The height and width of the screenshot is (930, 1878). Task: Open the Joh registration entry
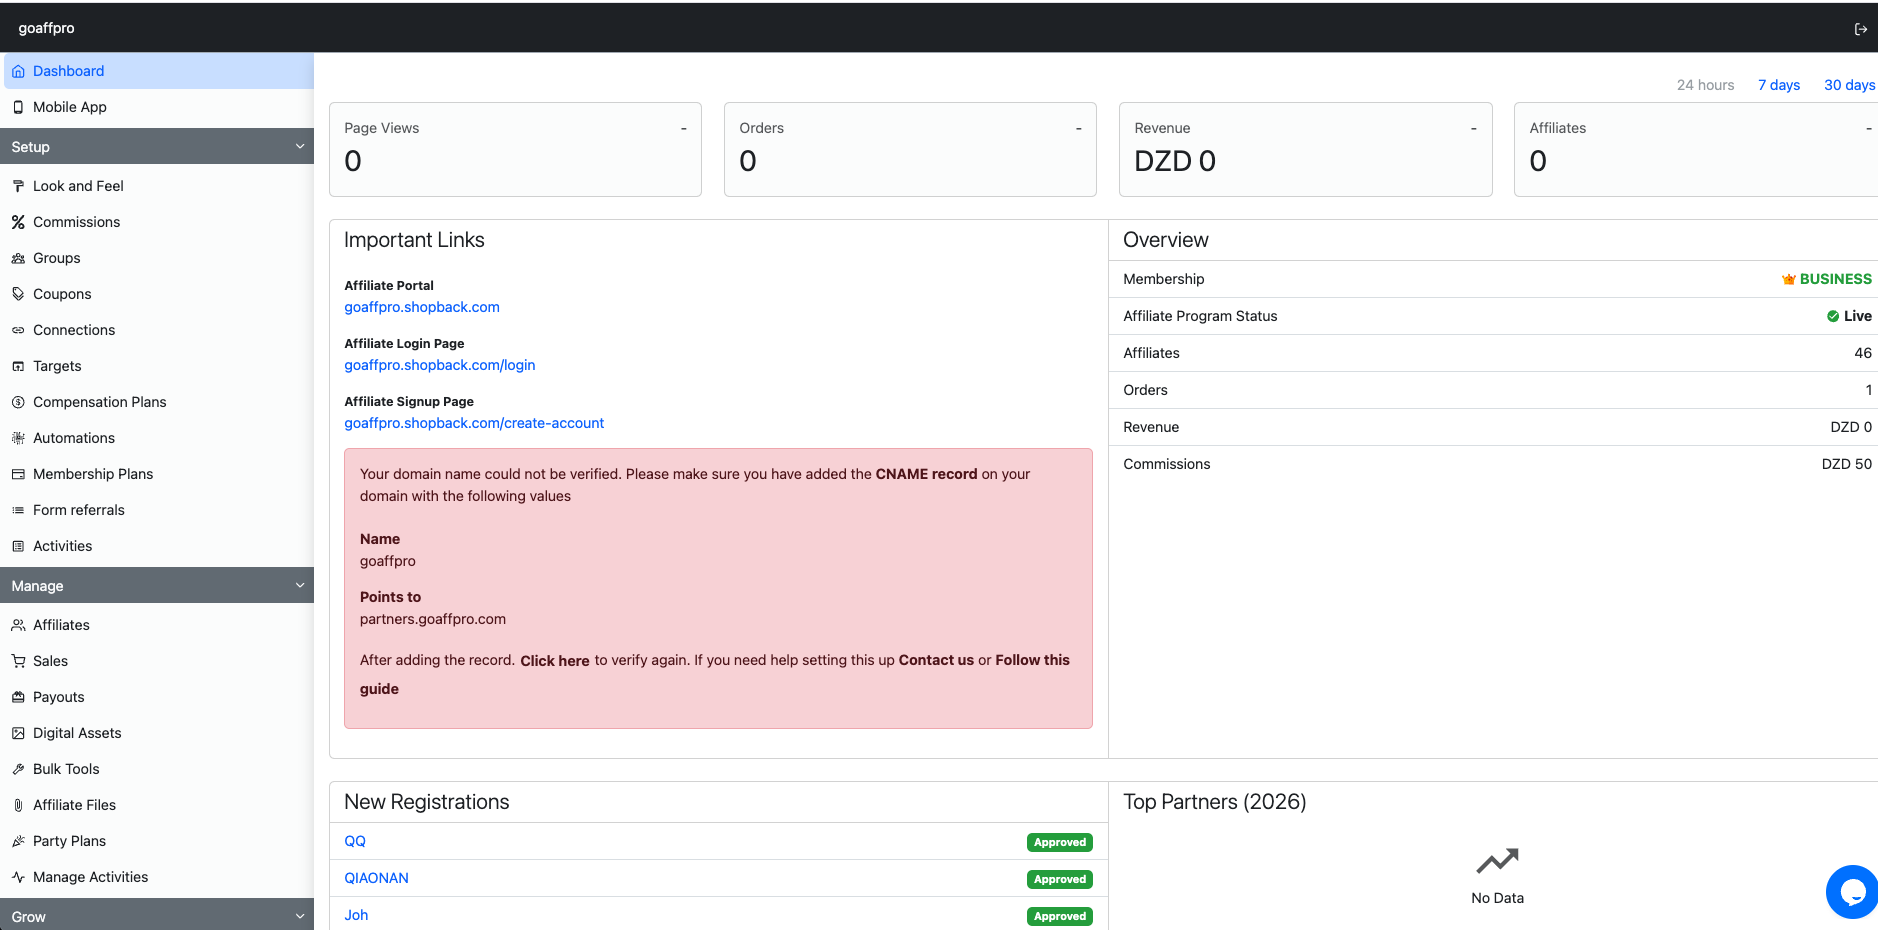point(356,915)
